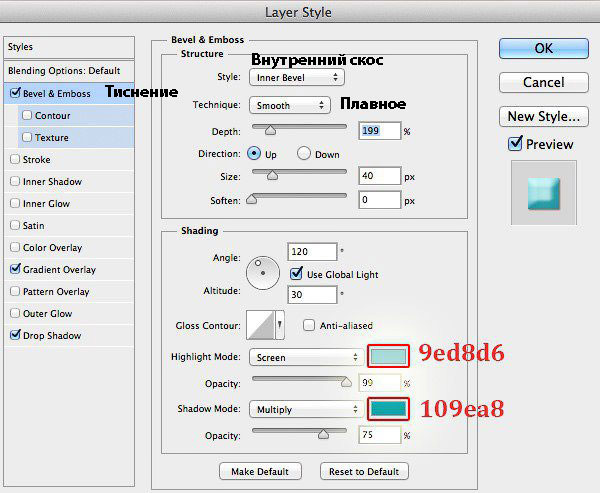Select the Inner Glow effect row label
The width and height of the screenshot is (600, 493).
(46, 203)
